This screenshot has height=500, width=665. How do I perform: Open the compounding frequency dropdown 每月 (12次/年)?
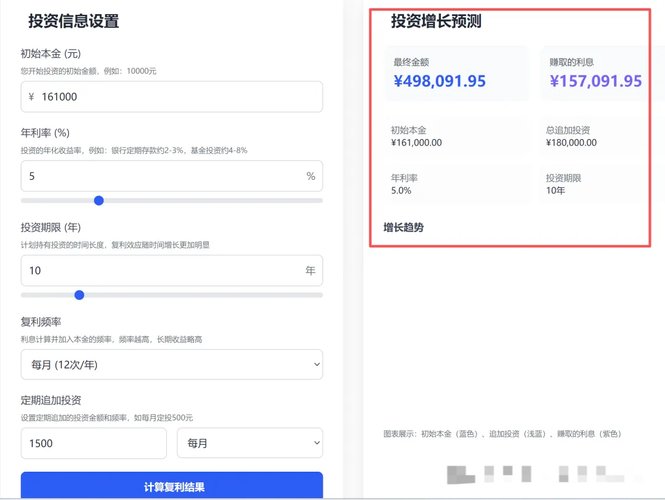tap(172, 365)
